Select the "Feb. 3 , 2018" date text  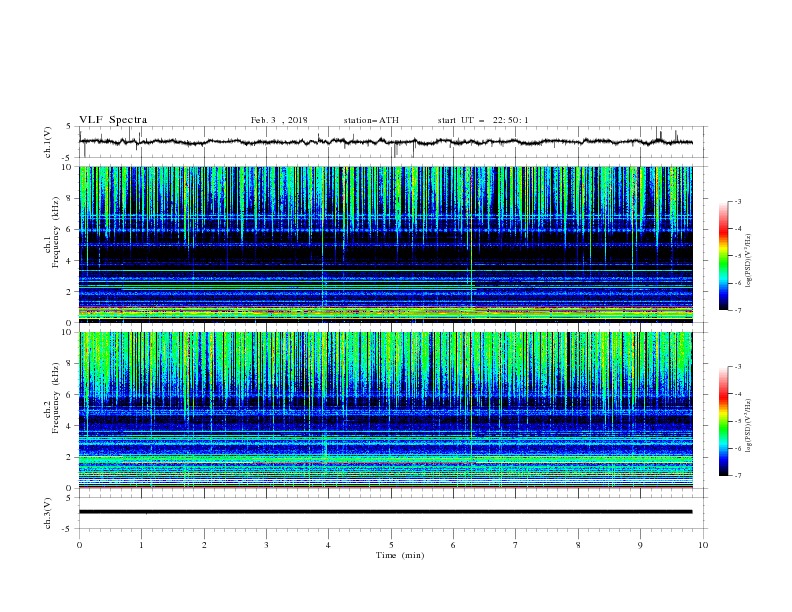point(279,120)
